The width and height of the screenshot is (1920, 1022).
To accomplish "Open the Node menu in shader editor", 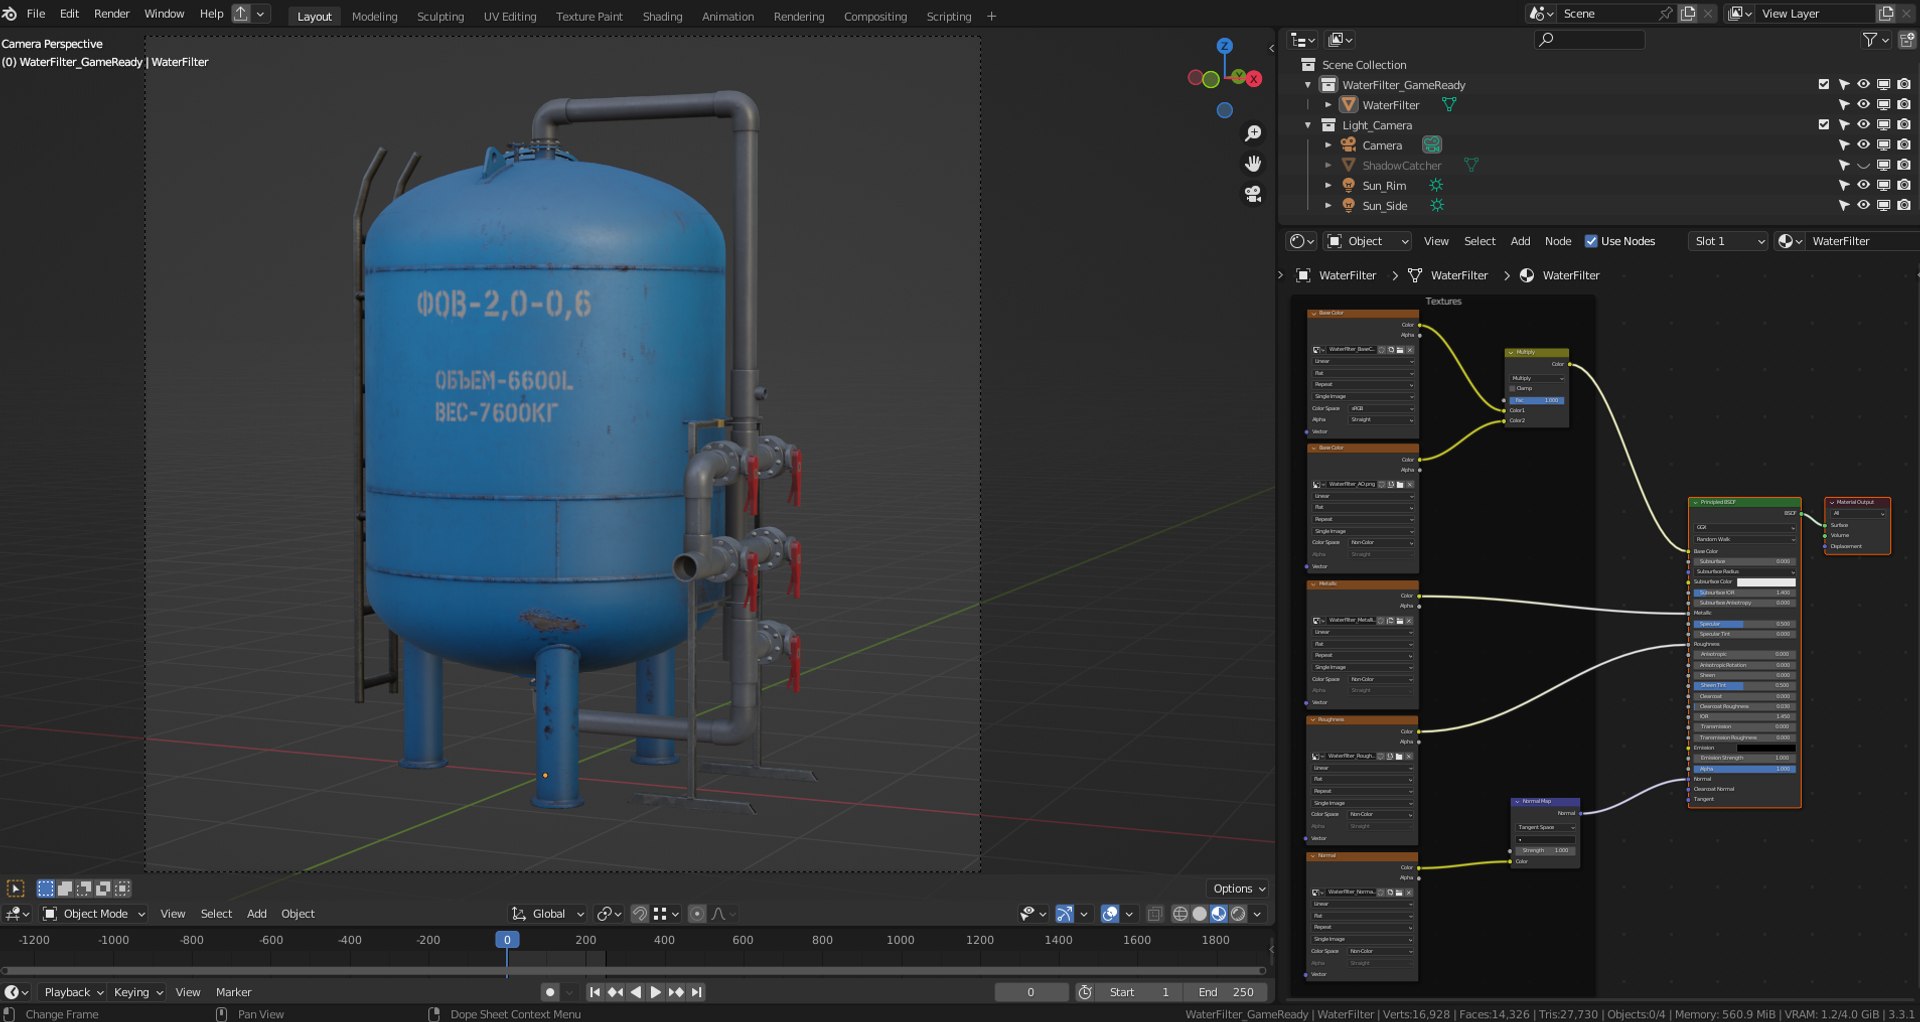I will 1558,241.
